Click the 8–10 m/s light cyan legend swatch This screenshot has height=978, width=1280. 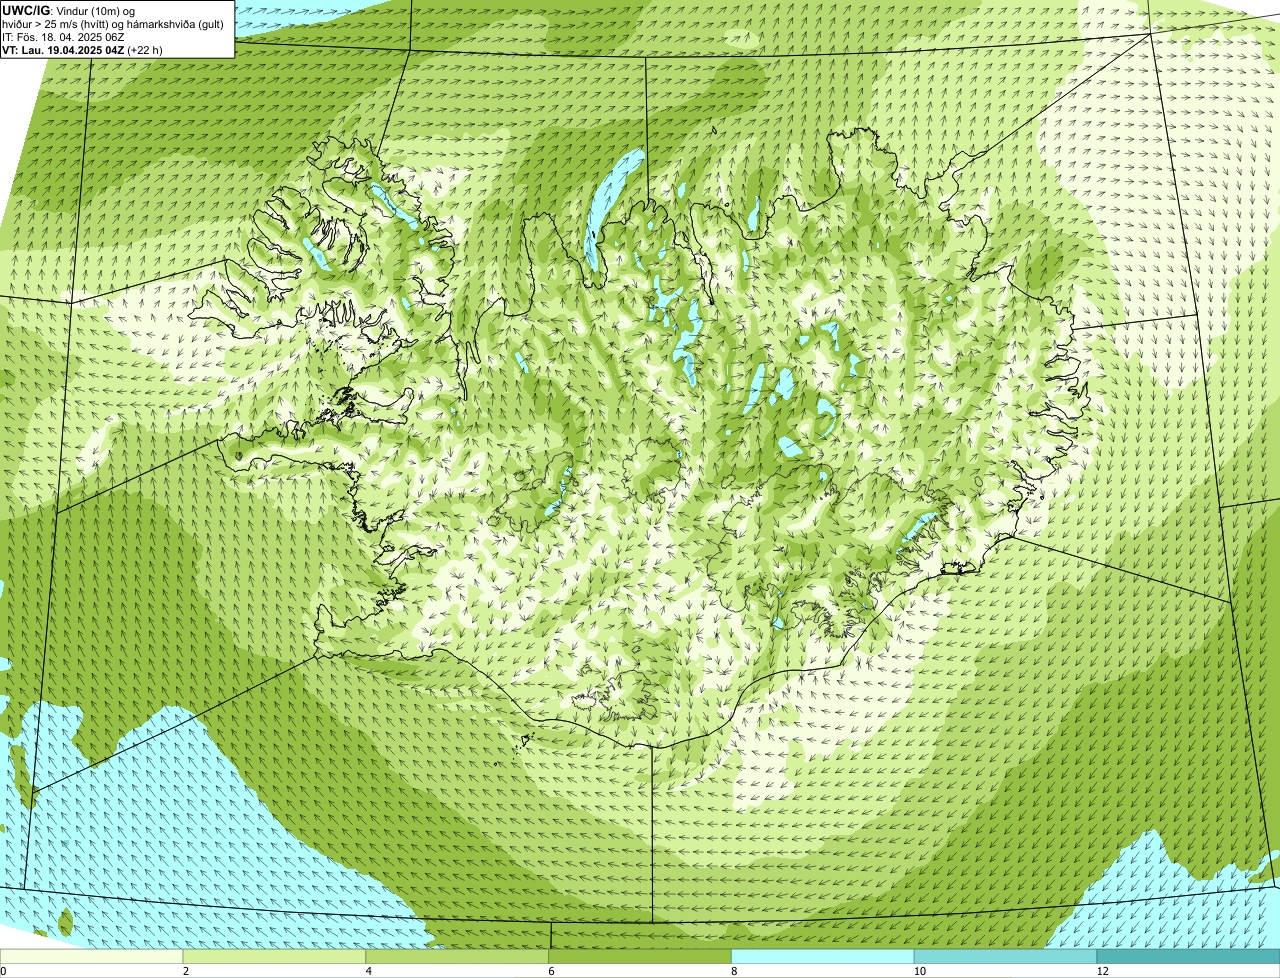pos(824,956)
